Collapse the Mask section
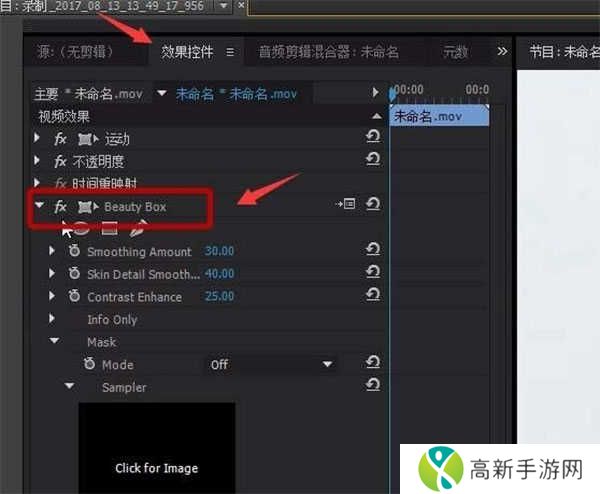600x494 pixels. (53, 342)
